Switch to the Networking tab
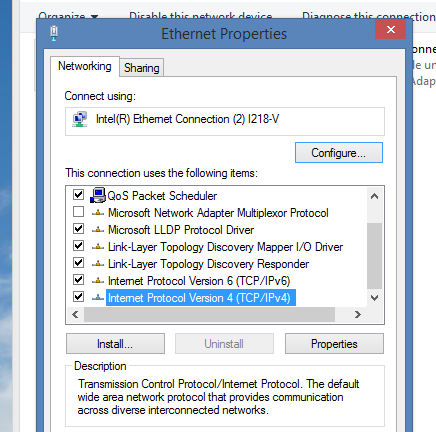 85,66
